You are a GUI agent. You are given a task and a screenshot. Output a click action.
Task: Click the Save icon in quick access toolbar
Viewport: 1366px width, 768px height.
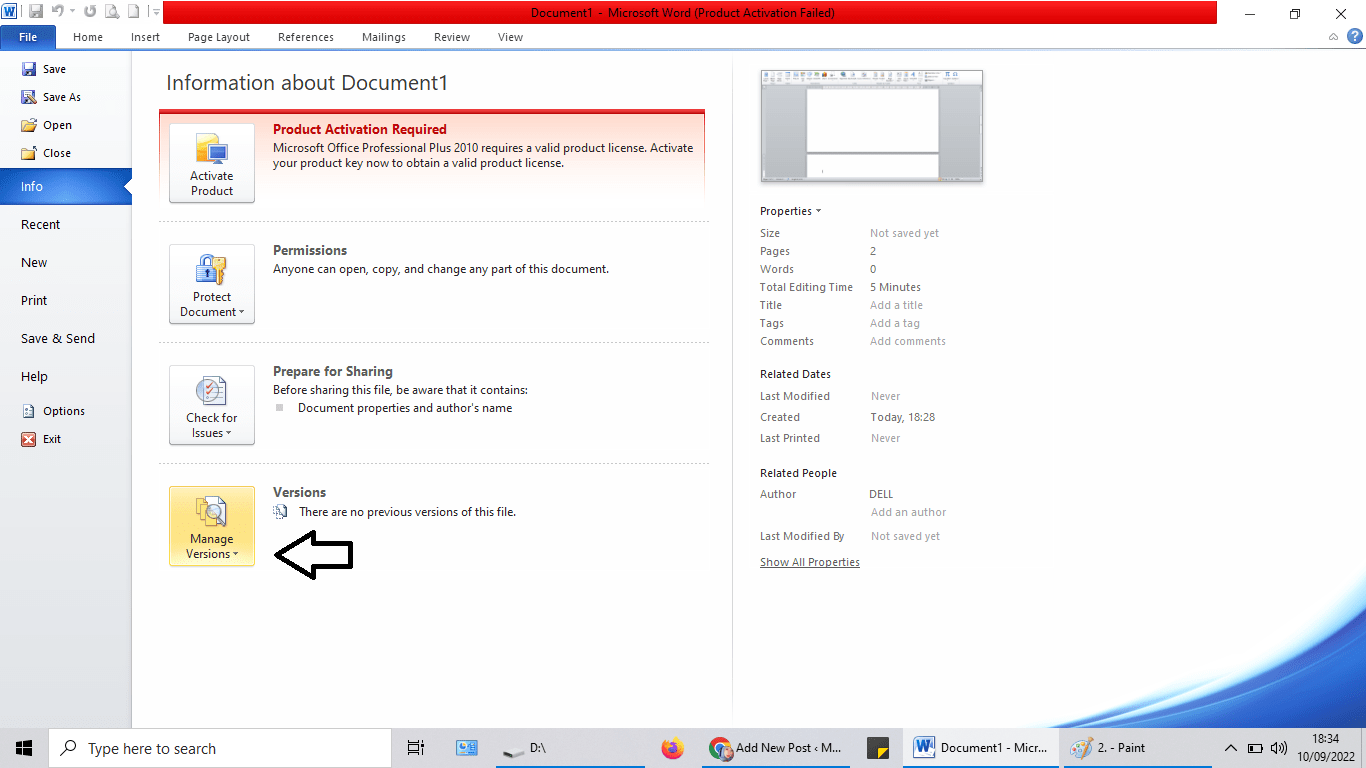click(36, 12)
